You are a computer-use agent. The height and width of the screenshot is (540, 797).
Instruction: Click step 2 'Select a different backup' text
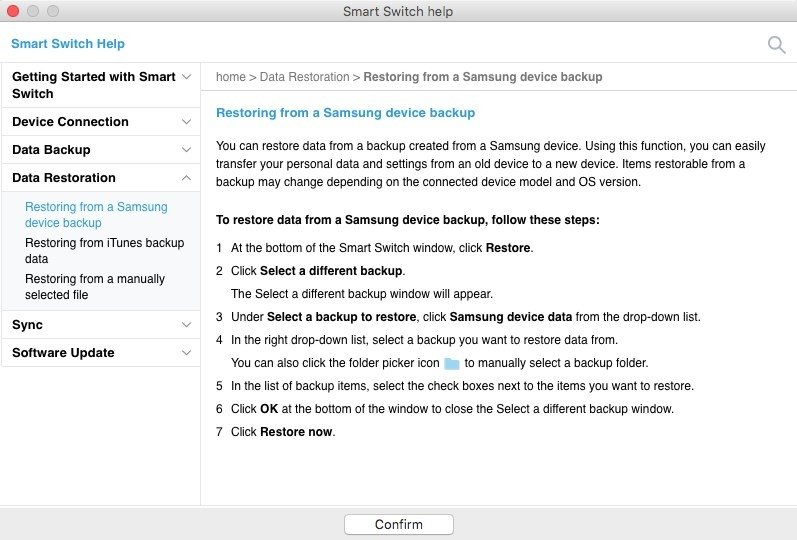tap(331, 271)
